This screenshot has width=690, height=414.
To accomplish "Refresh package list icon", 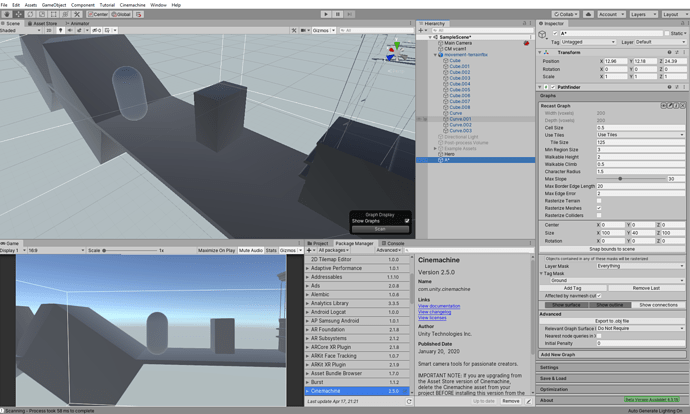I will (x=409, y=401).
